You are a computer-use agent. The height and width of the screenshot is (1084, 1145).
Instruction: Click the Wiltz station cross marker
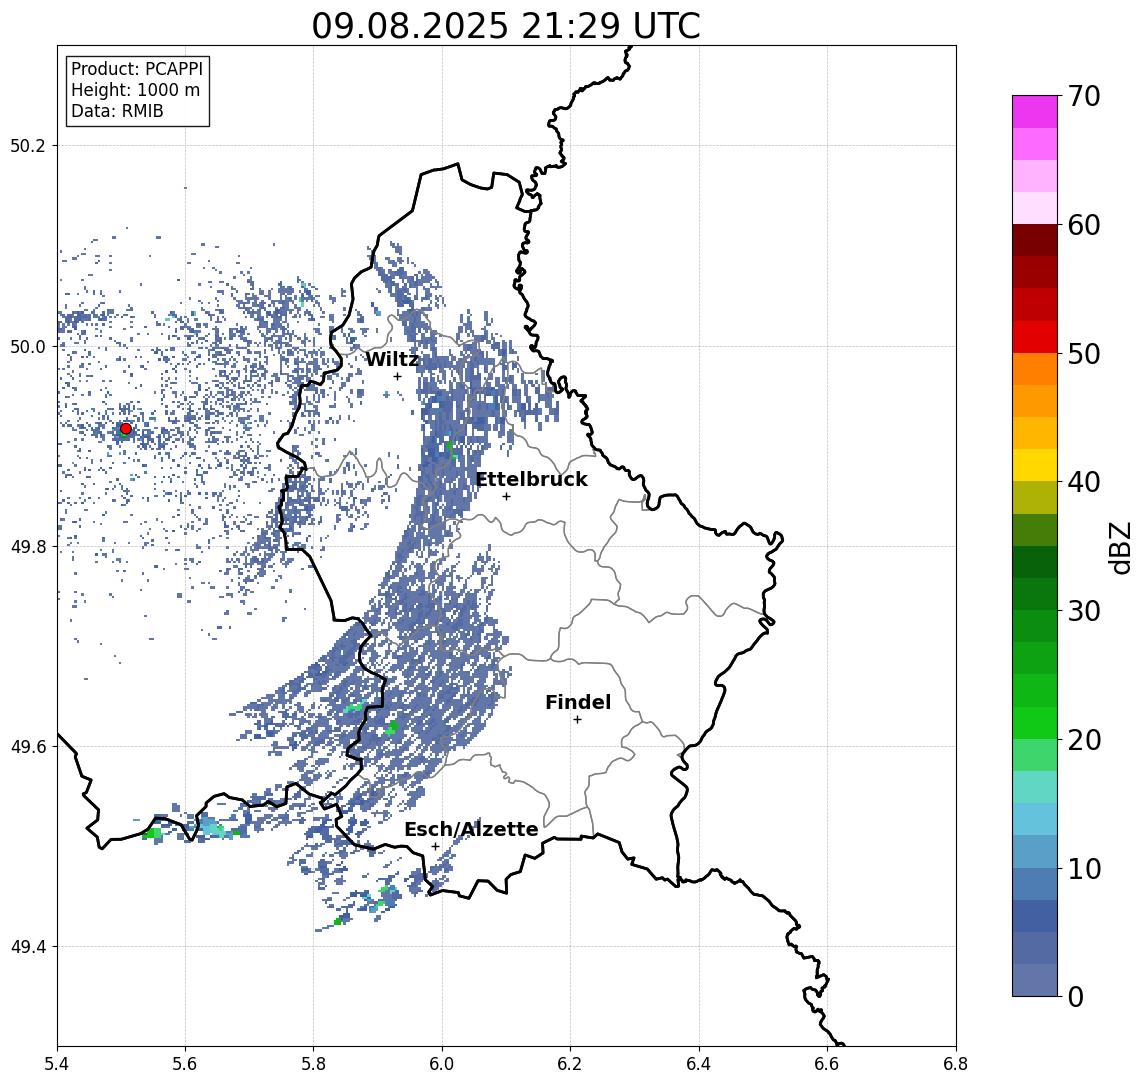coord(397,376)
